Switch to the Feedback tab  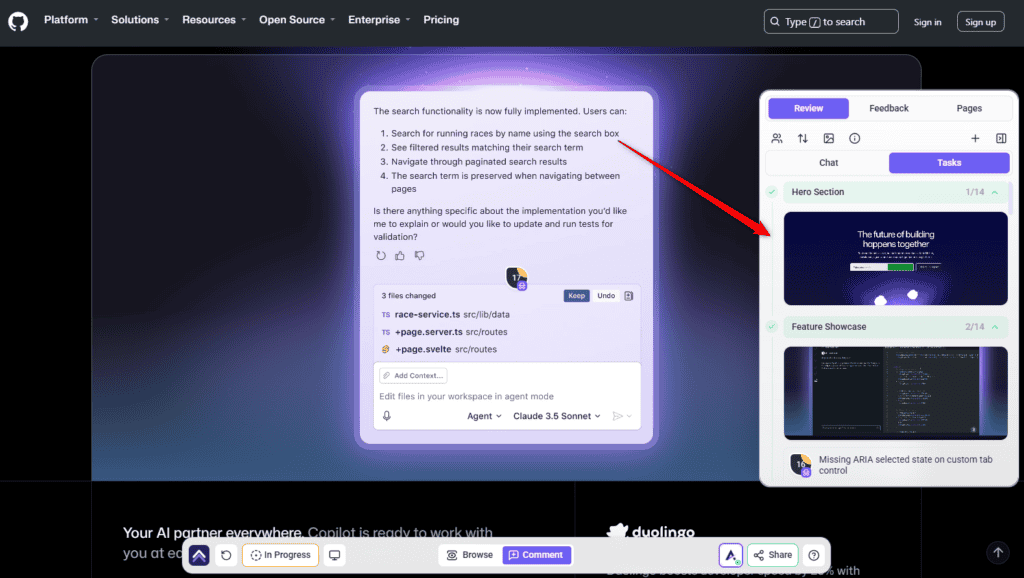(x=889, y=108)
